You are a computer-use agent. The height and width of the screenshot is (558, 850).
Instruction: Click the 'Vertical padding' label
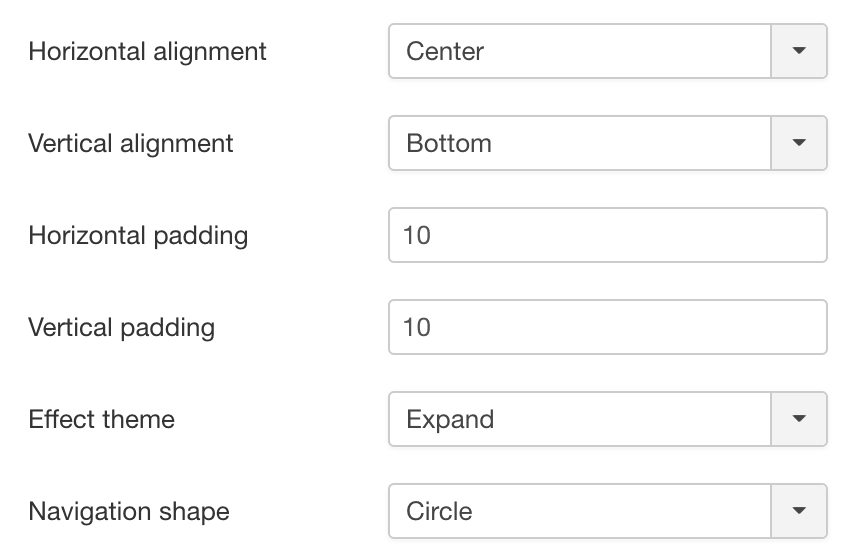[122, 327]
